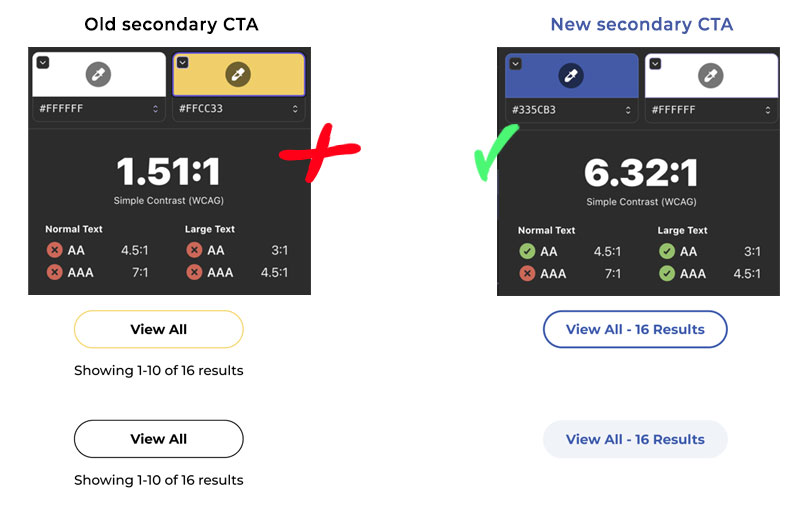Click eyedropper icon on white #FFFFFF swatch, old CTA
This screenshot has width=809, height=511.
click(98, 74)
